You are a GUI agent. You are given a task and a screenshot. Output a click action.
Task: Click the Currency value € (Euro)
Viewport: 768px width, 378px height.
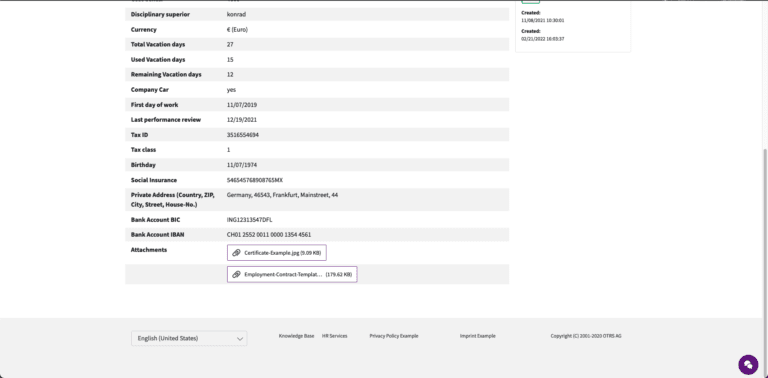[237, 30]
